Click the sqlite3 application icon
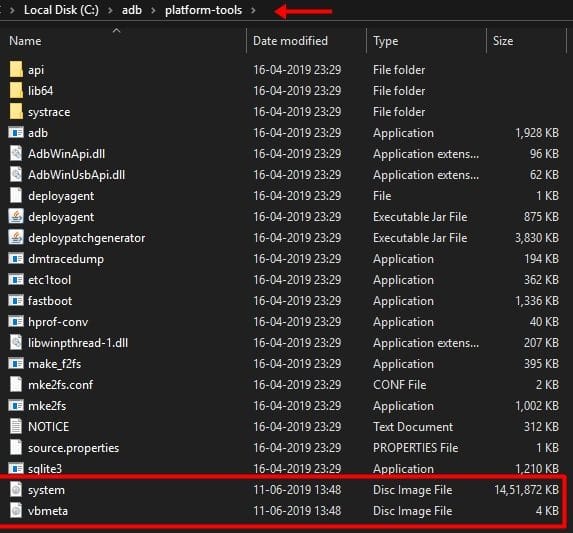This screenshot has width=573, height=533. 16,468
